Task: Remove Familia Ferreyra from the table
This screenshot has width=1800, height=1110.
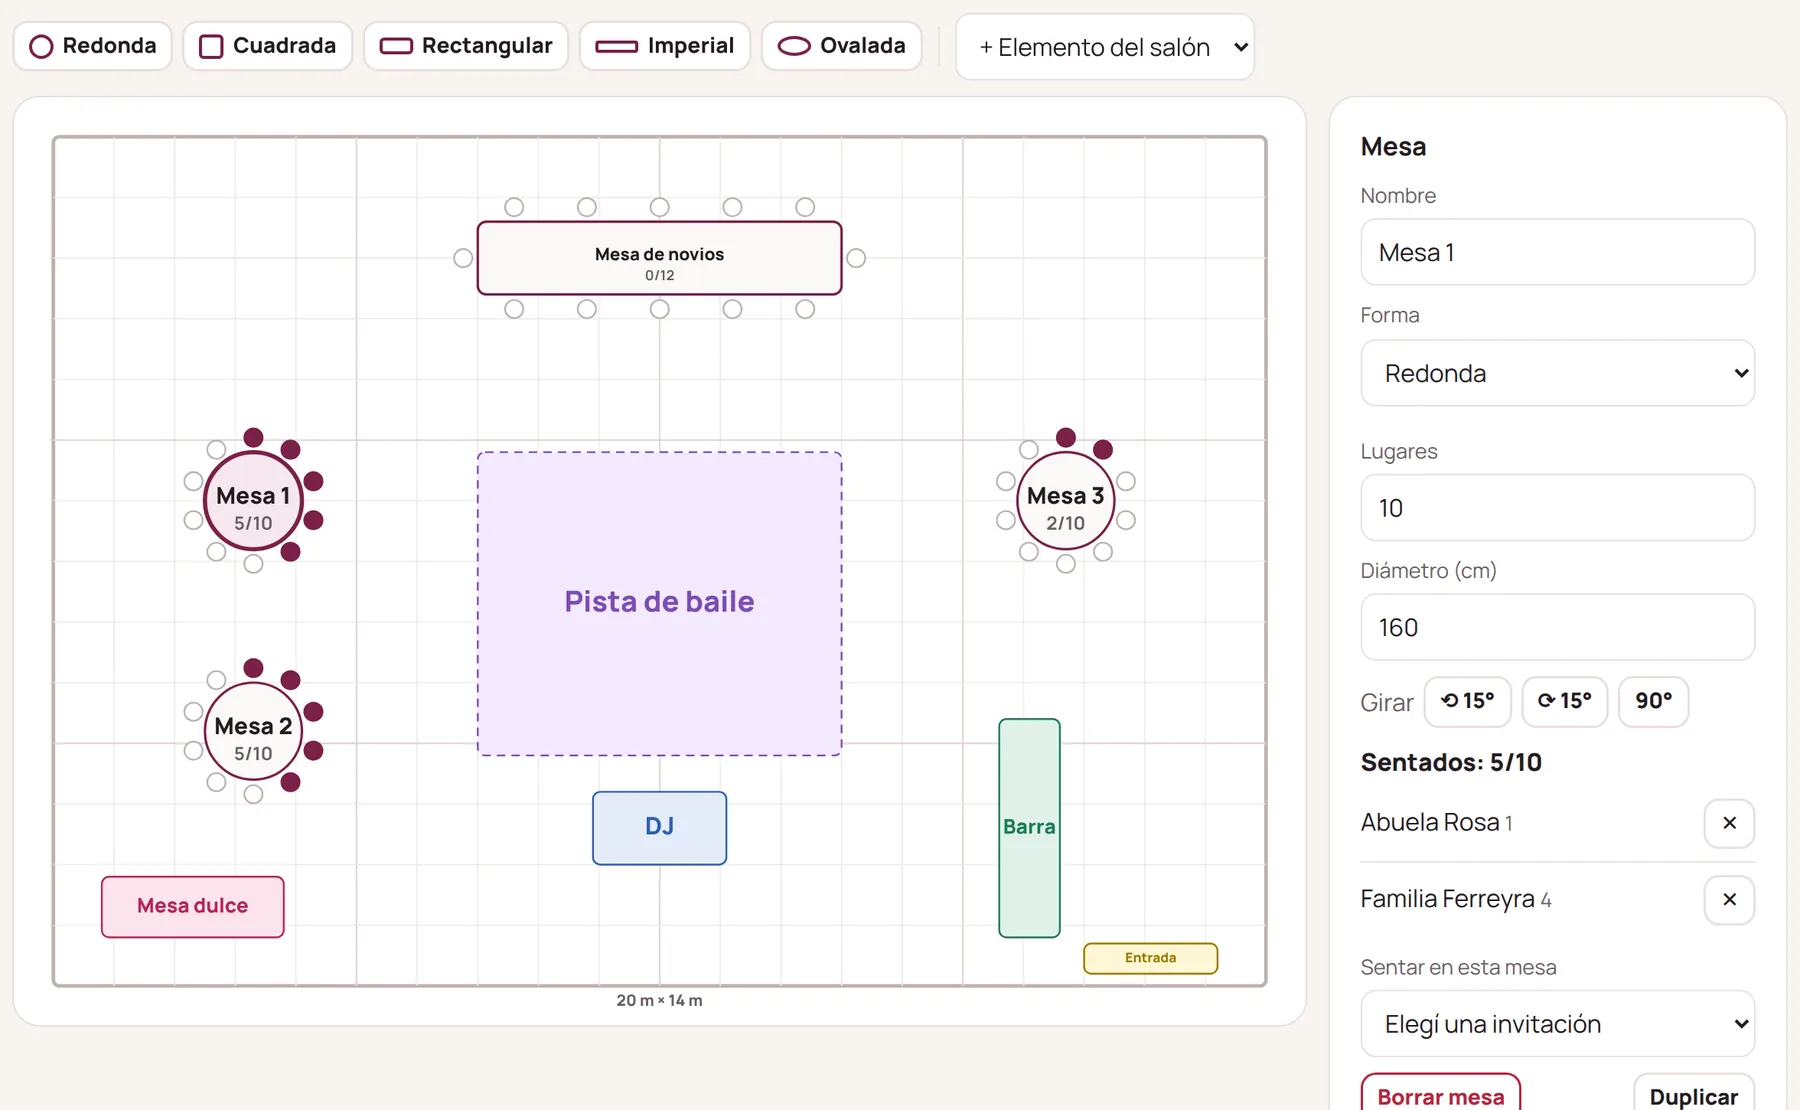Action: click(x=1730, y=900)
